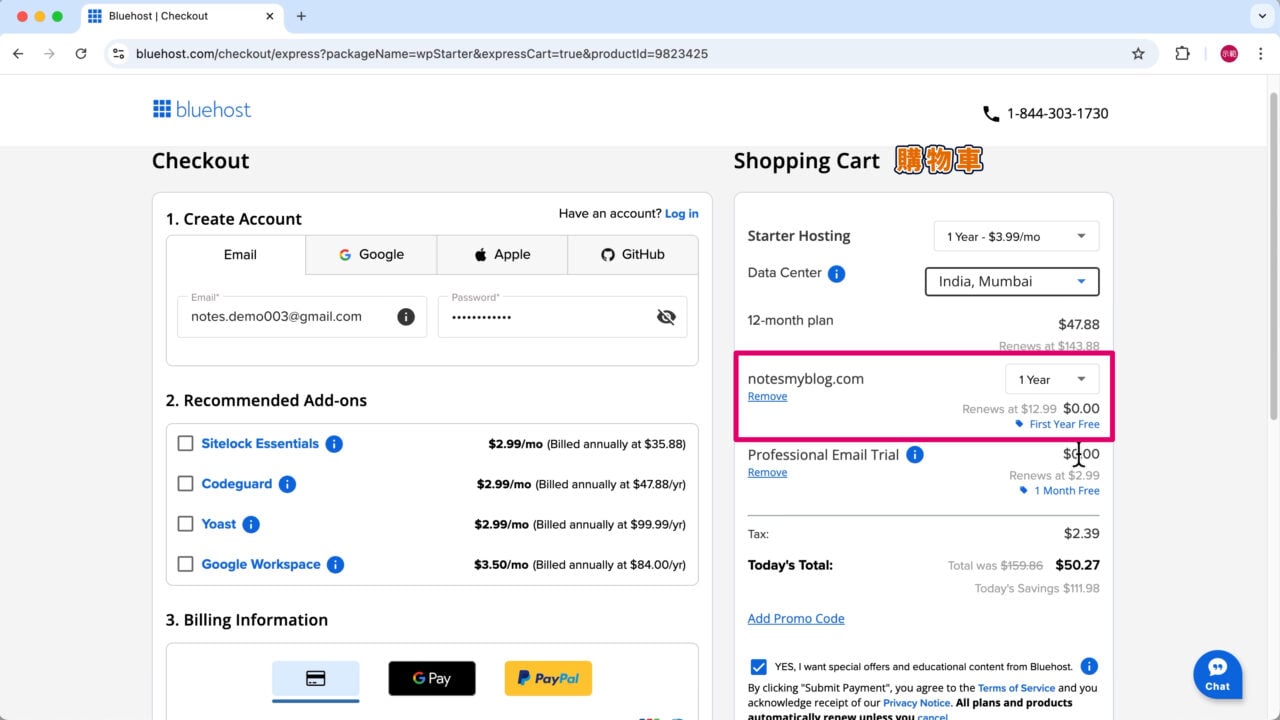
Task: Expand India, Mumbai data center dropdown
Action: [x=1011, y=282]
